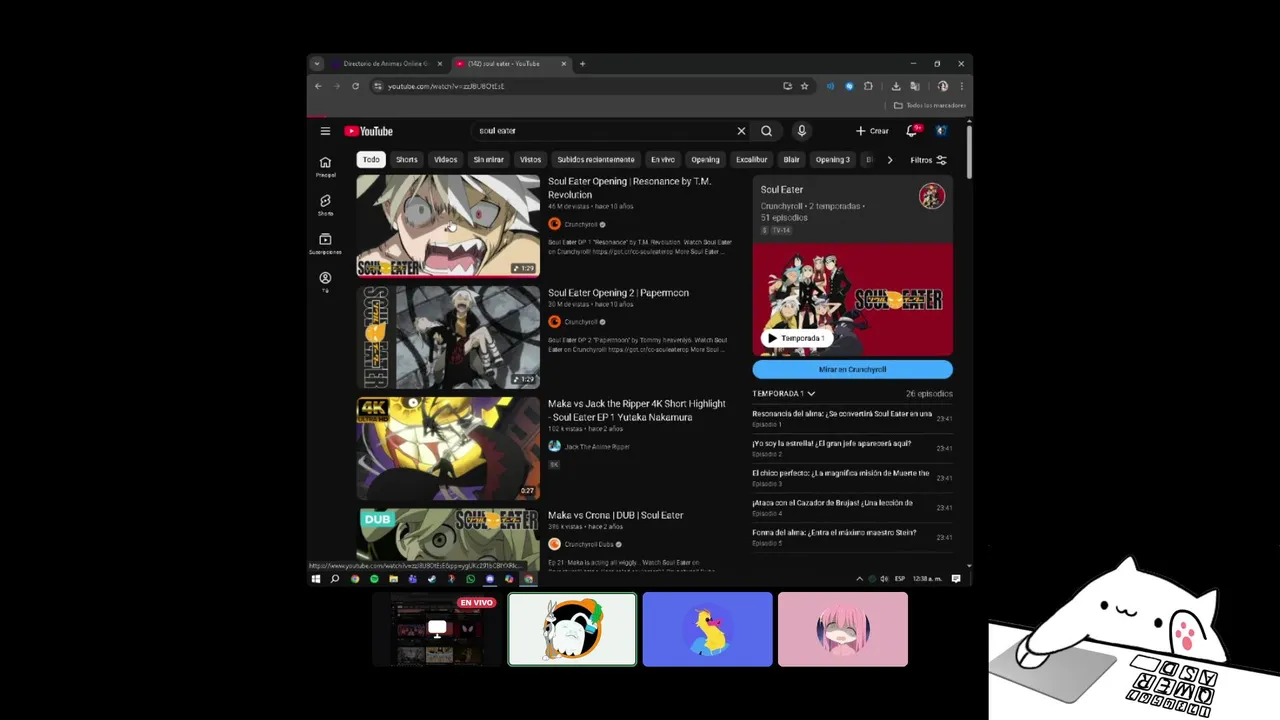Open episode ¿Yo soy la estrella? row
Image resolution: width=1280 pixels, height=720 pixels.
(852, 448)
